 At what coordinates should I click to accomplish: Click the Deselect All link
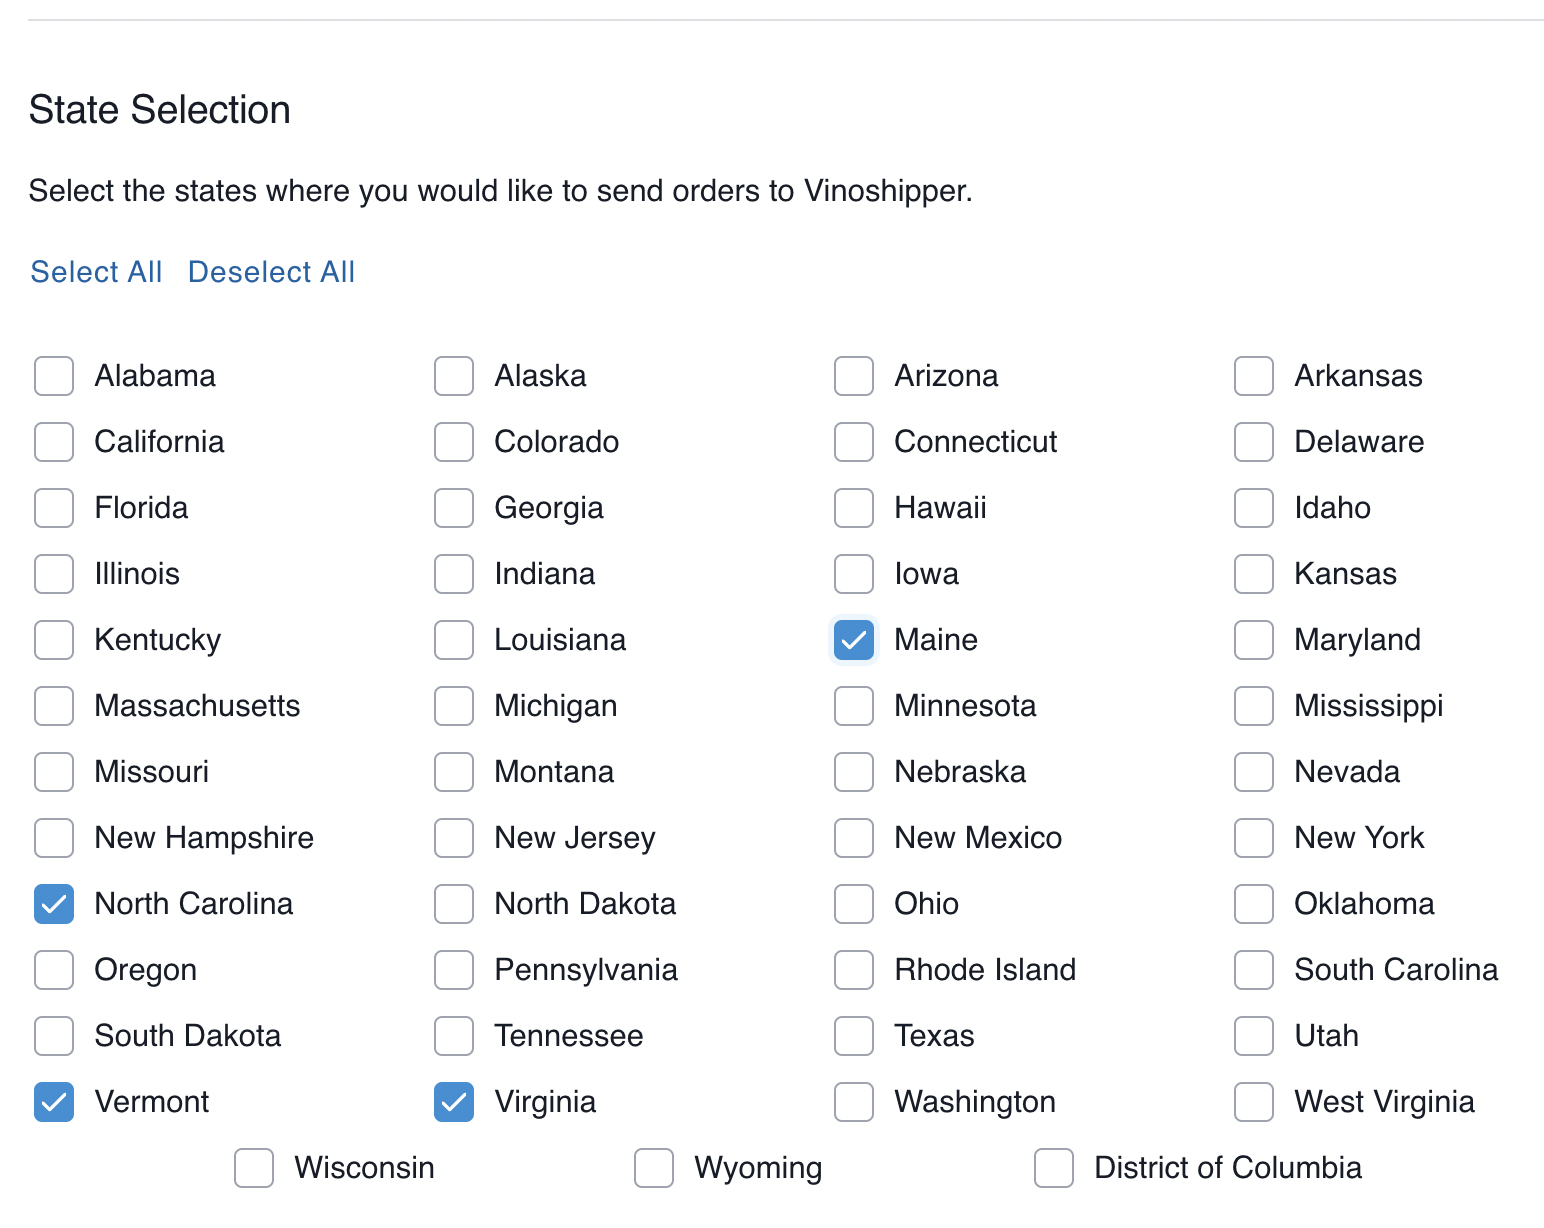click(271, 272)
